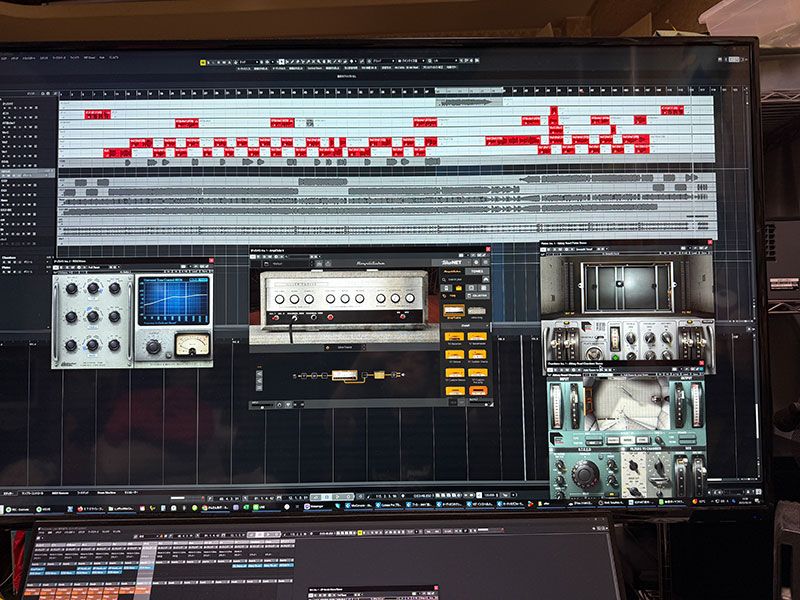Click the first red MIDI clip on top track
This screenshot has width=800, height=600.
pyautogui.click(x=97, y=114)
